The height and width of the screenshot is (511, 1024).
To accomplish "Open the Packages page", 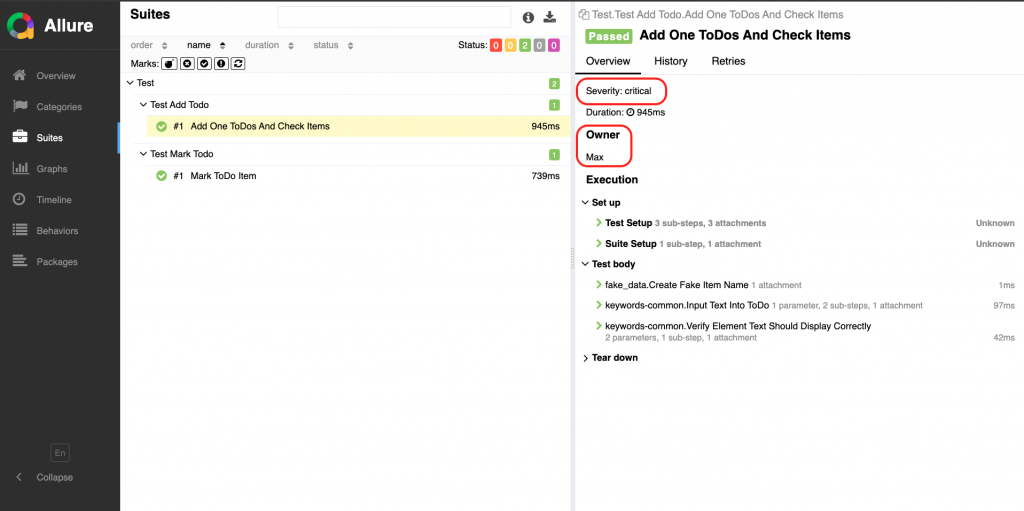I will click(x=59, y=262).
